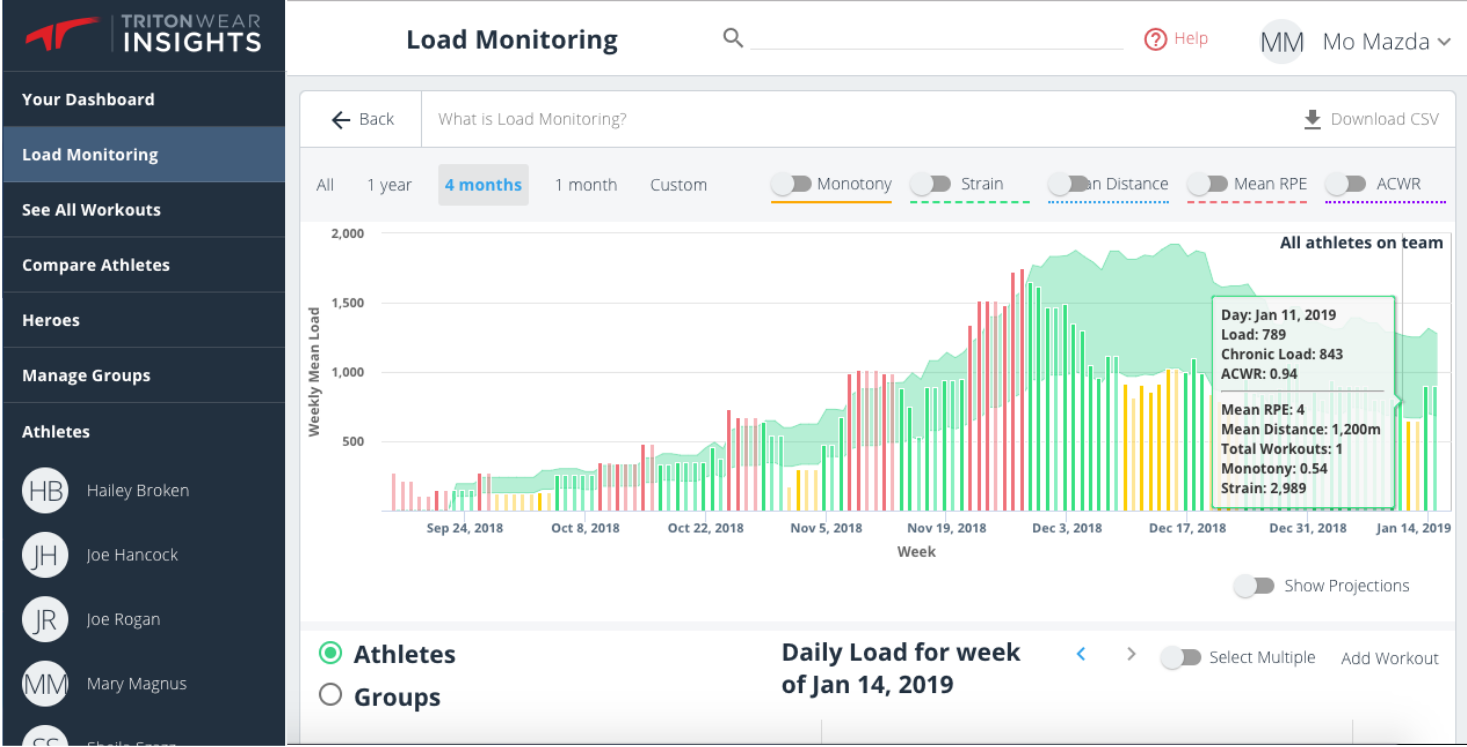Open Joe Rogan's JR avatar
The height and width of the screenshot is (747, 1467).
coord(45,619)
